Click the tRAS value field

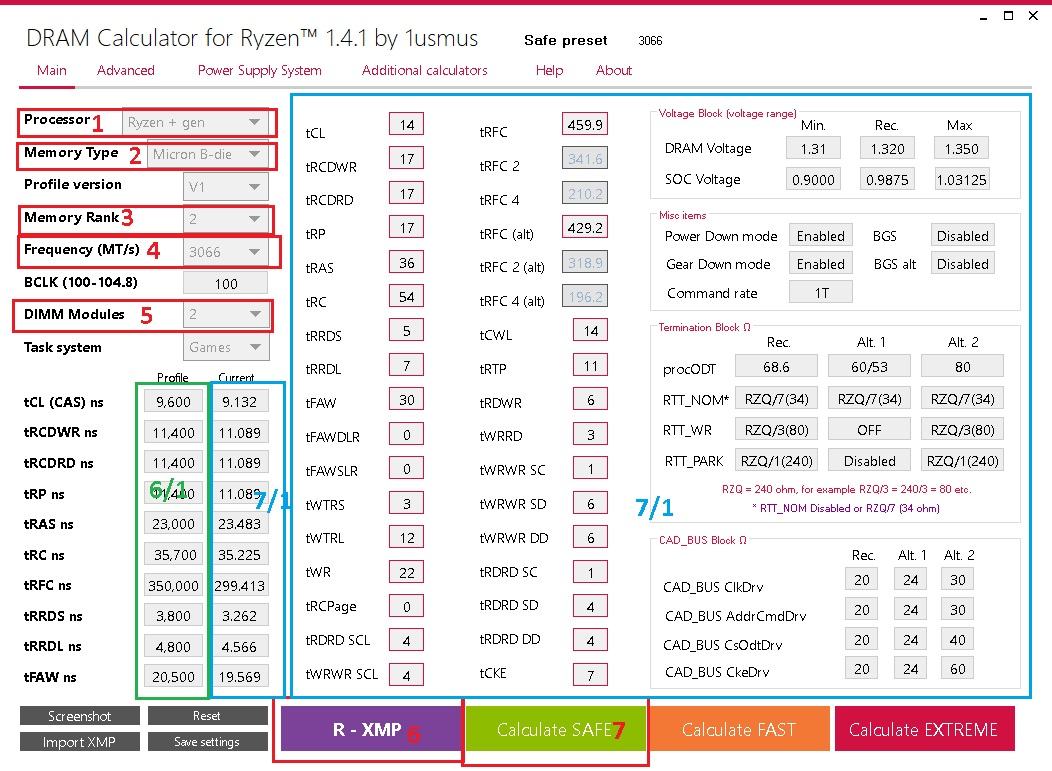coord(407,262)
